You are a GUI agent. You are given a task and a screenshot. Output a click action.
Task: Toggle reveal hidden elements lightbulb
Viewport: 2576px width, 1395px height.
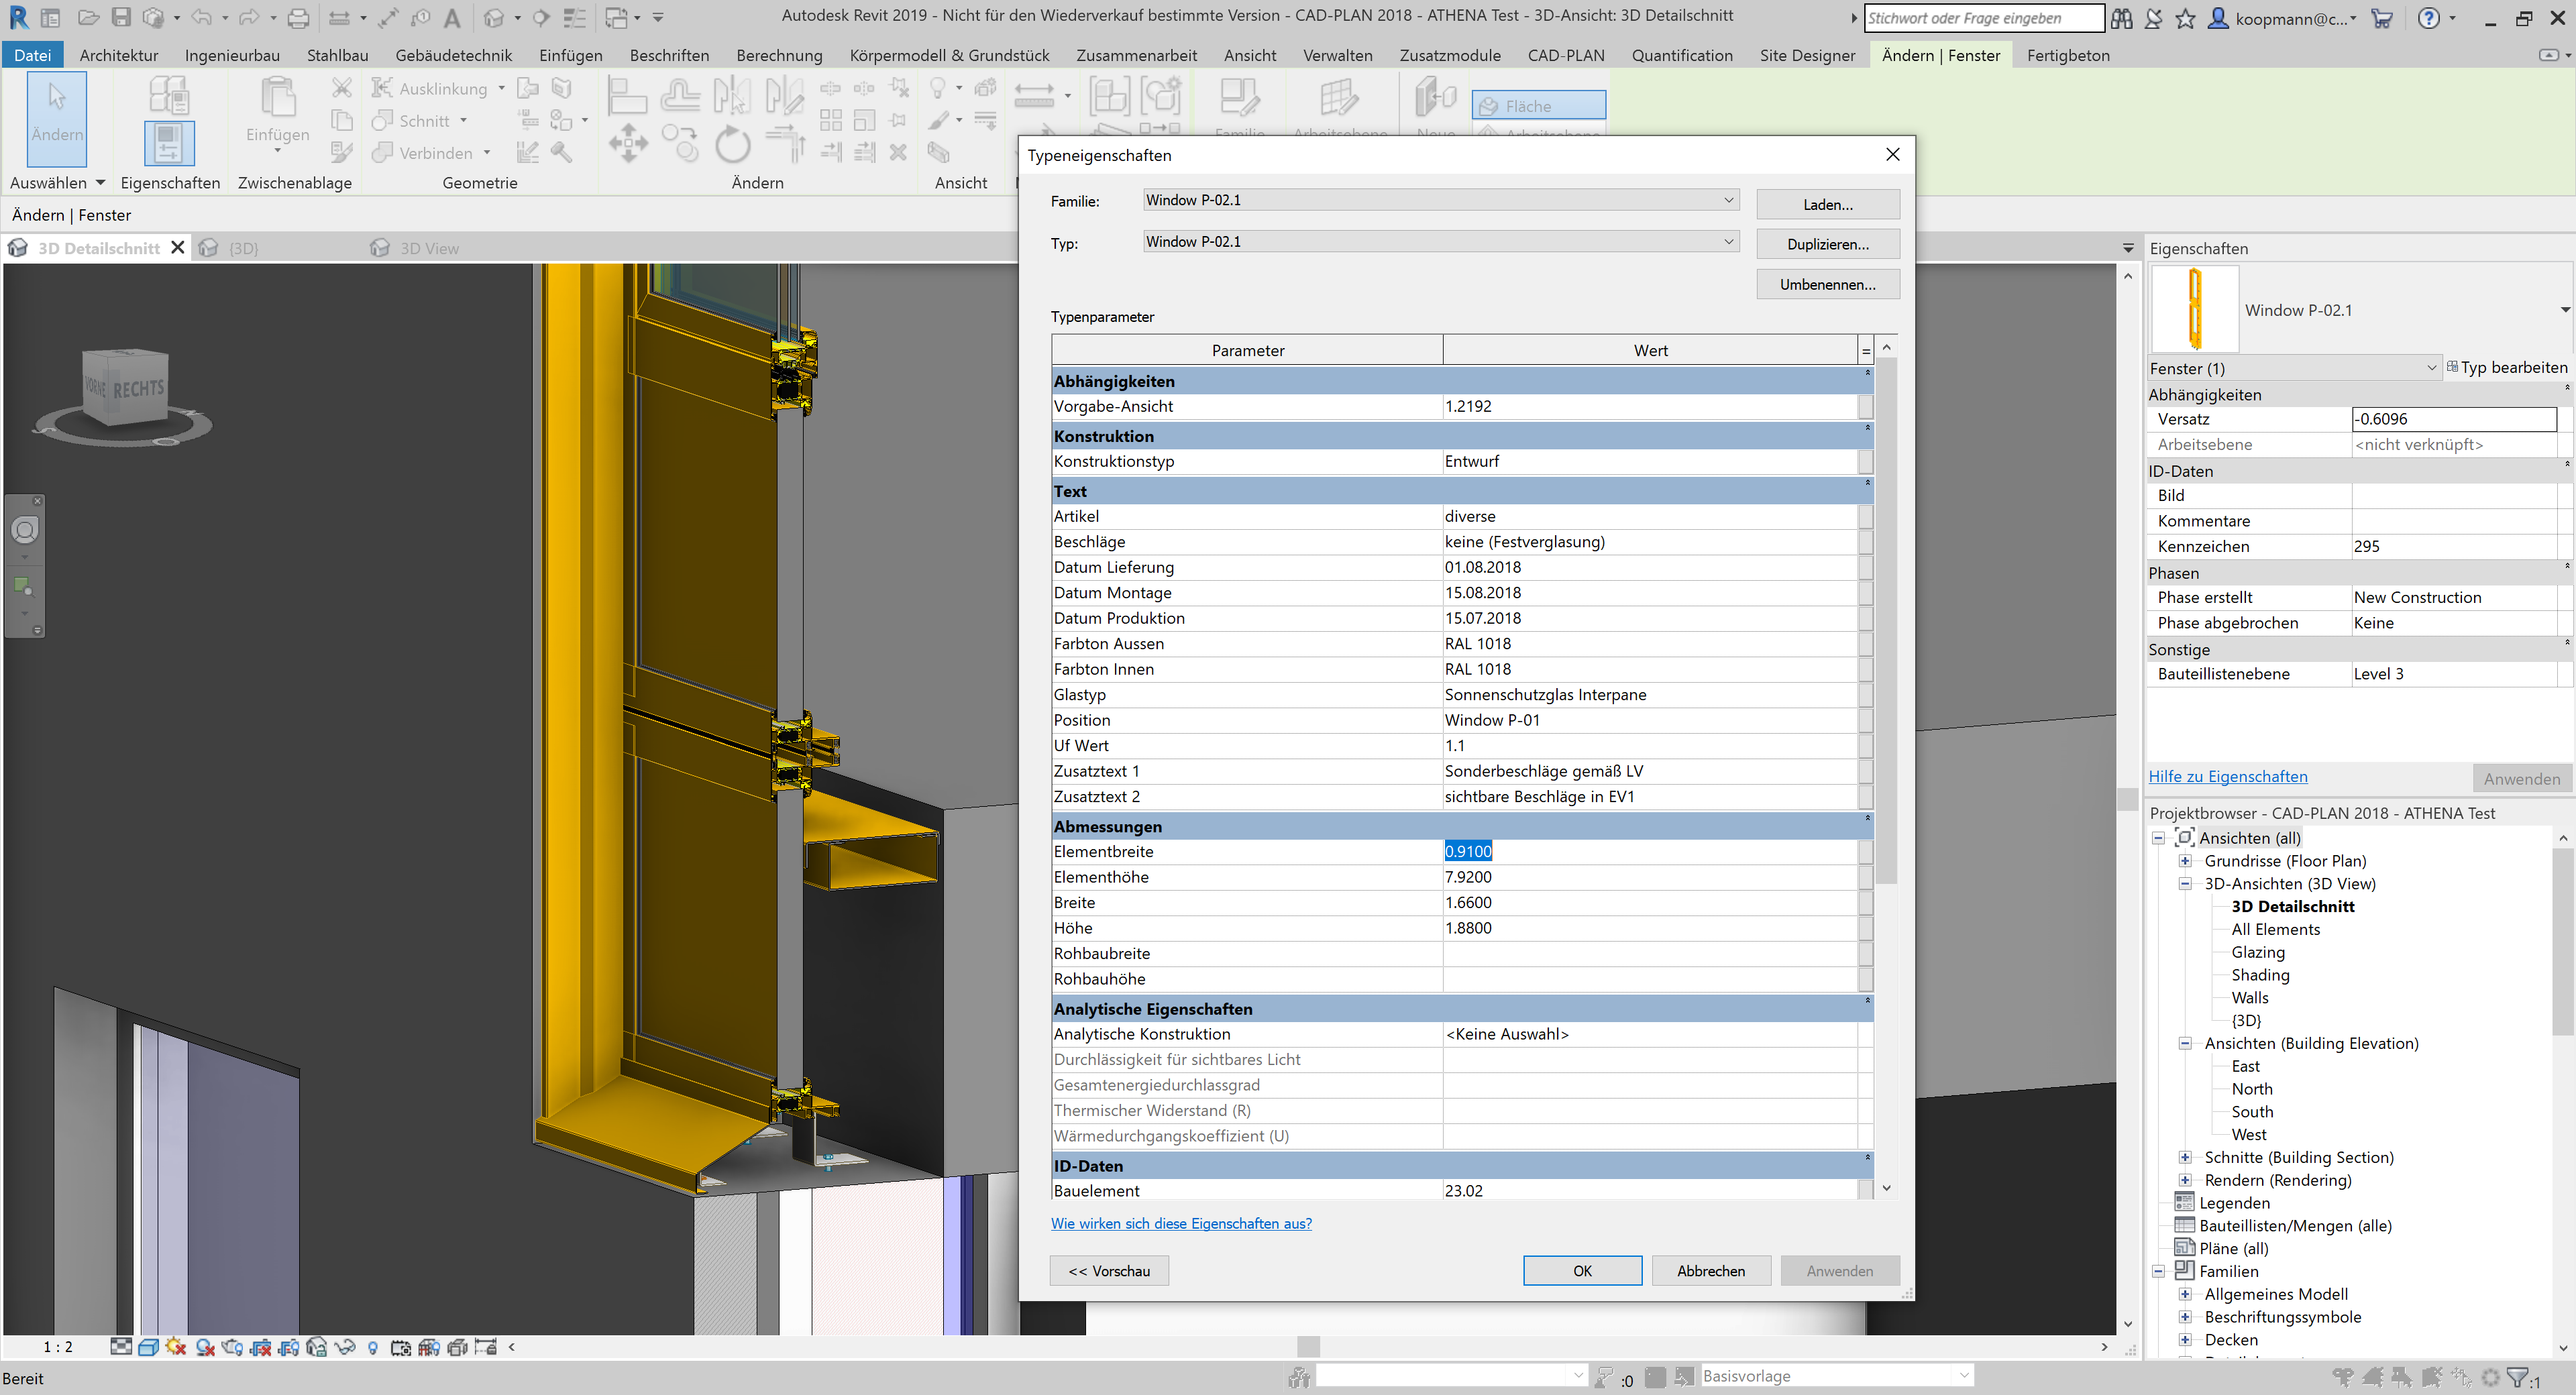coord(373,1347)
